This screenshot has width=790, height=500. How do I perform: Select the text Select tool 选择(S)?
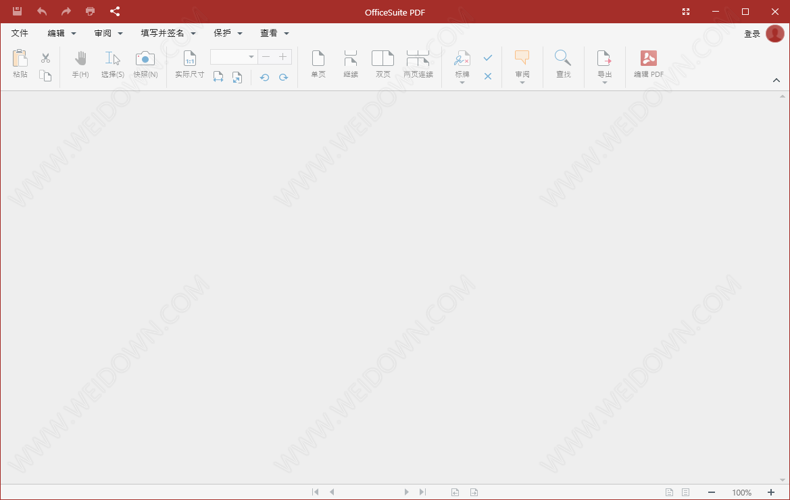[x=112, y=64]
